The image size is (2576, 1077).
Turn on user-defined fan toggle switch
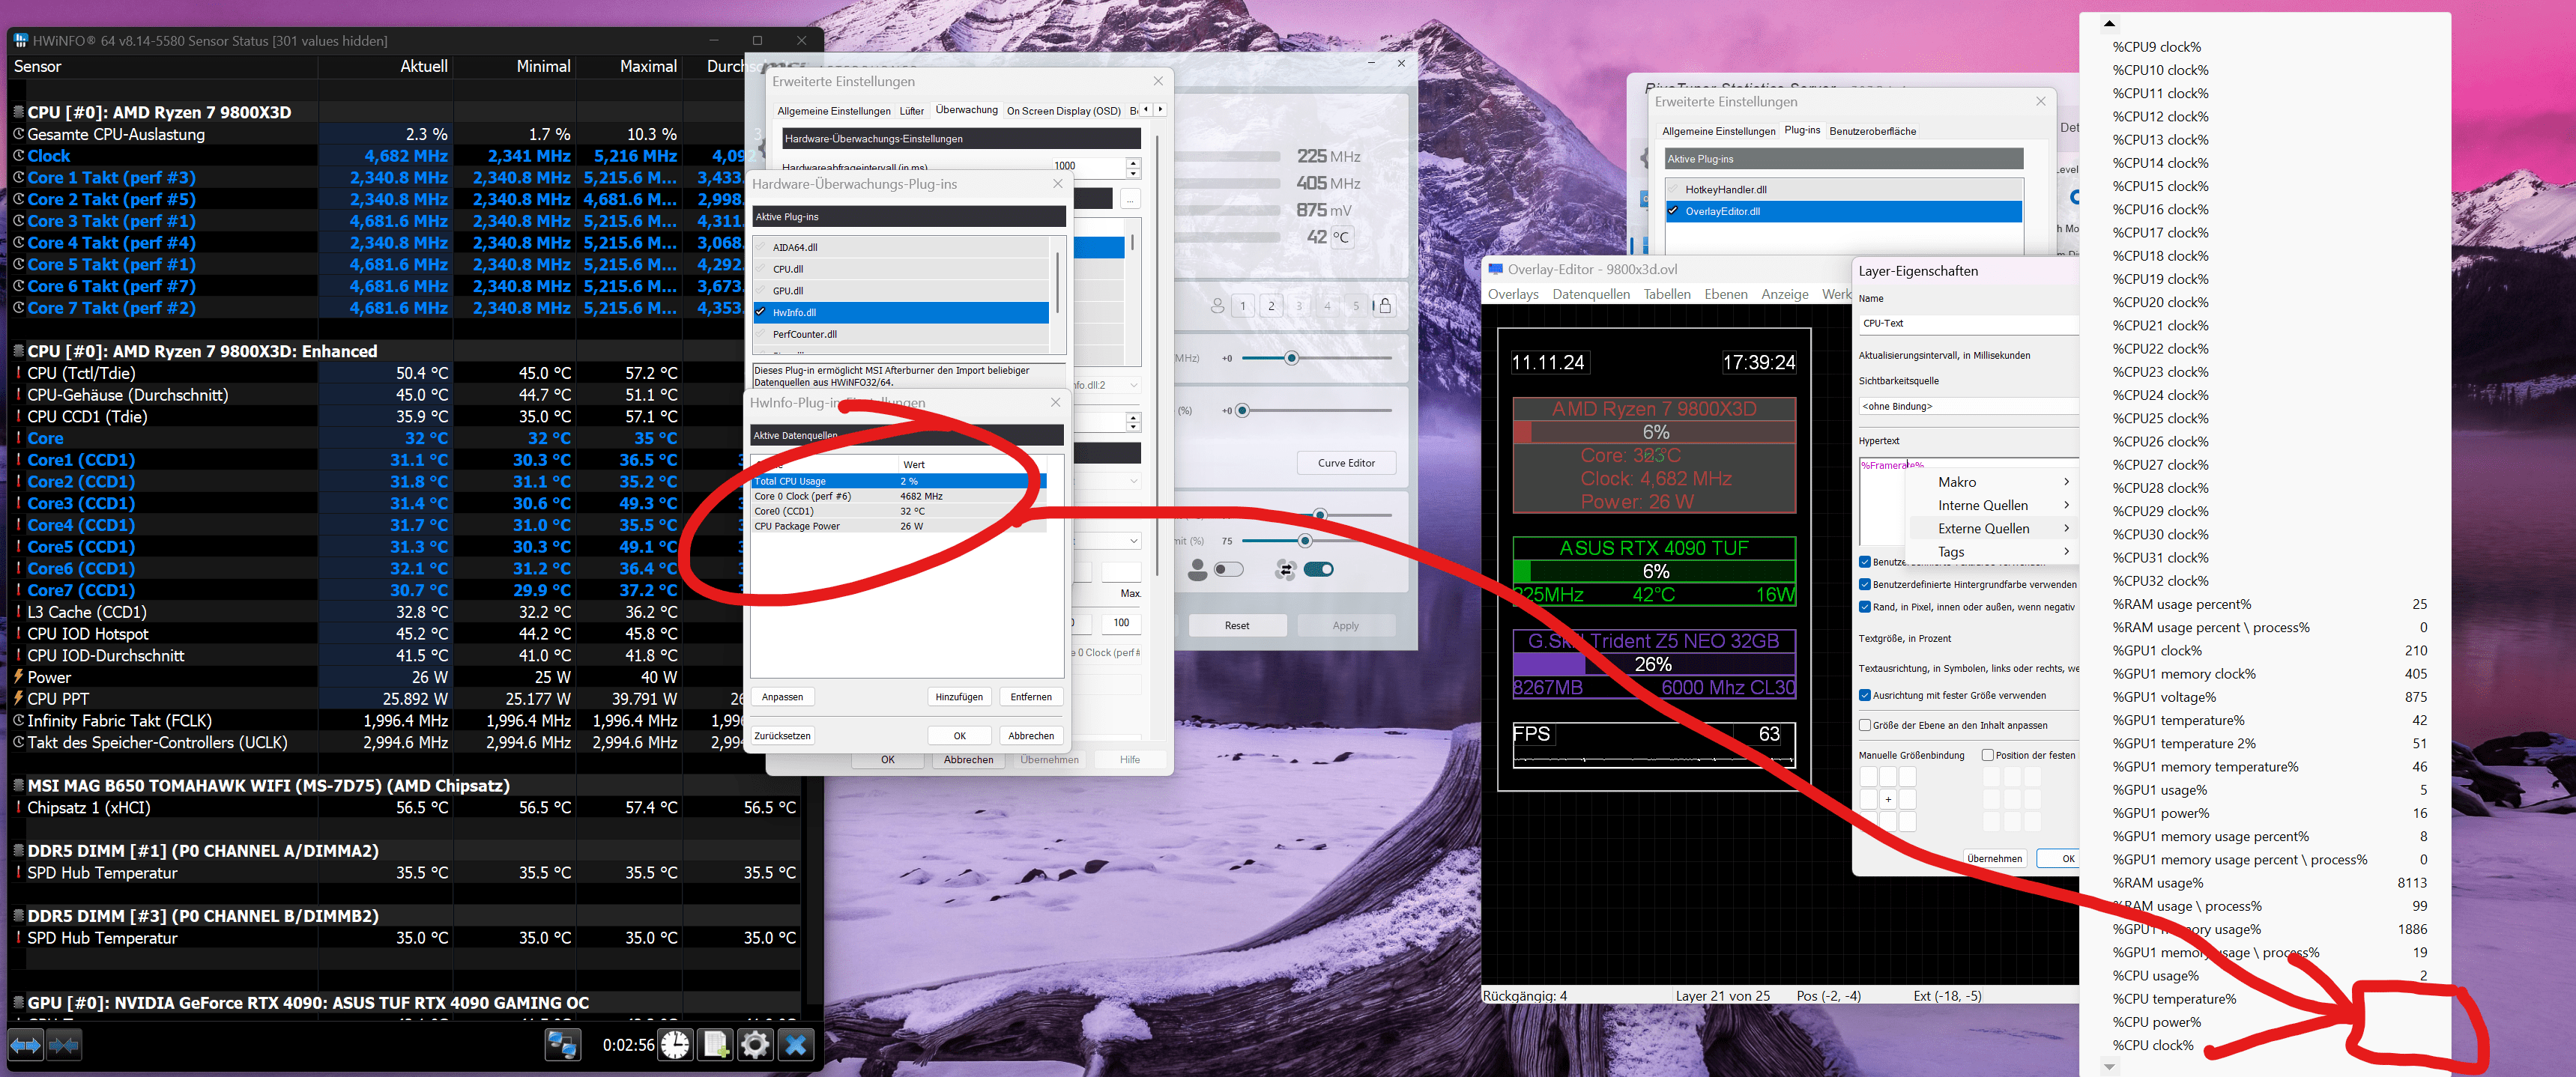tap(1228, 570)
